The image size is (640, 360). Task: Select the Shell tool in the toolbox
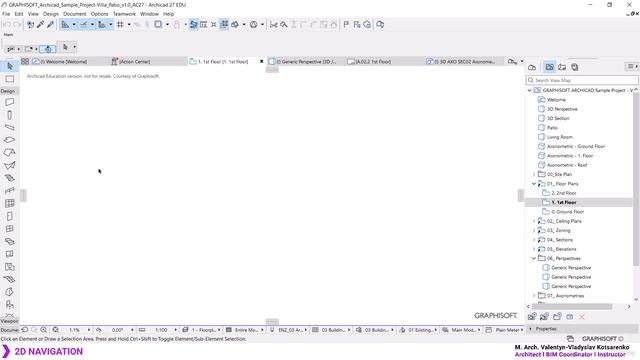(x=10, y=165)
